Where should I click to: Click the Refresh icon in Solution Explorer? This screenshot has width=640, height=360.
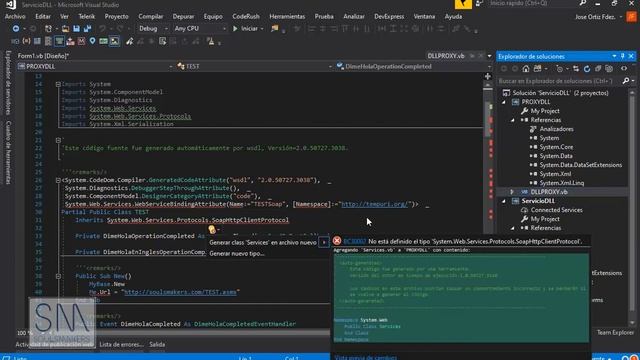coord(587,69)
